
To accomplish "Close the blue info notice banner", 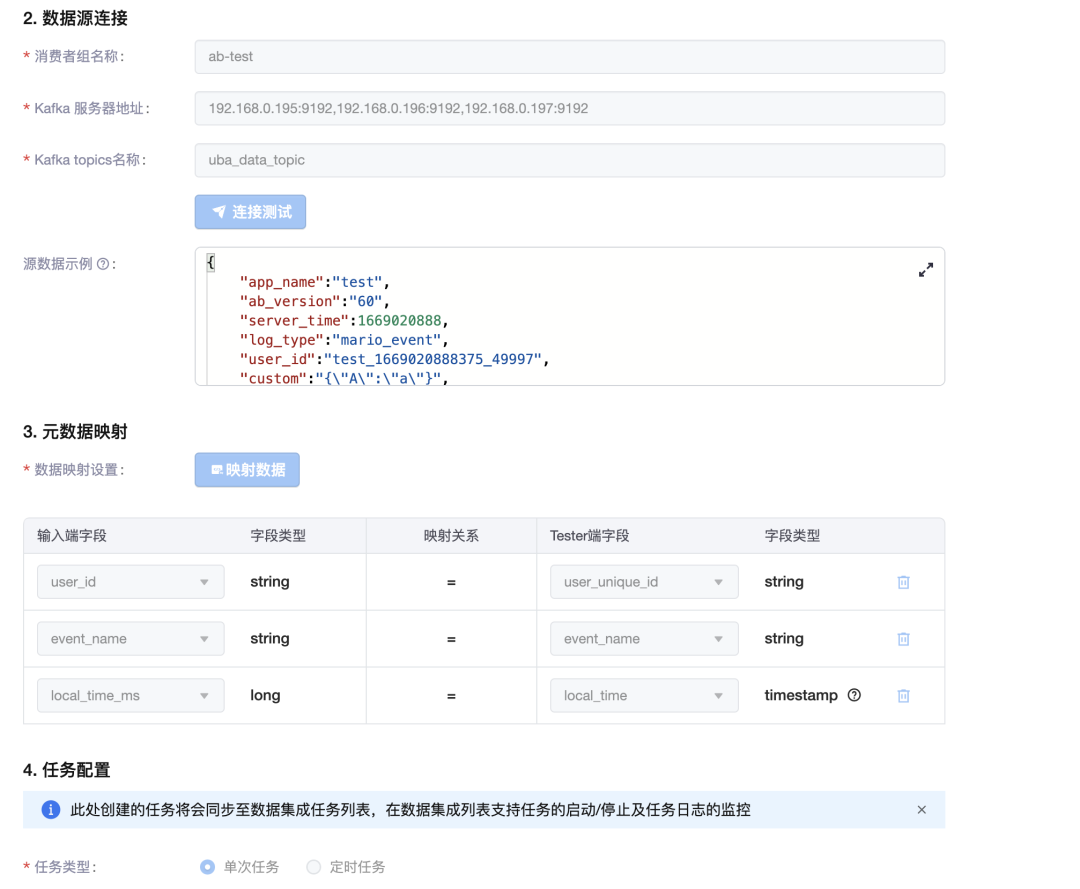I will 921,810.
